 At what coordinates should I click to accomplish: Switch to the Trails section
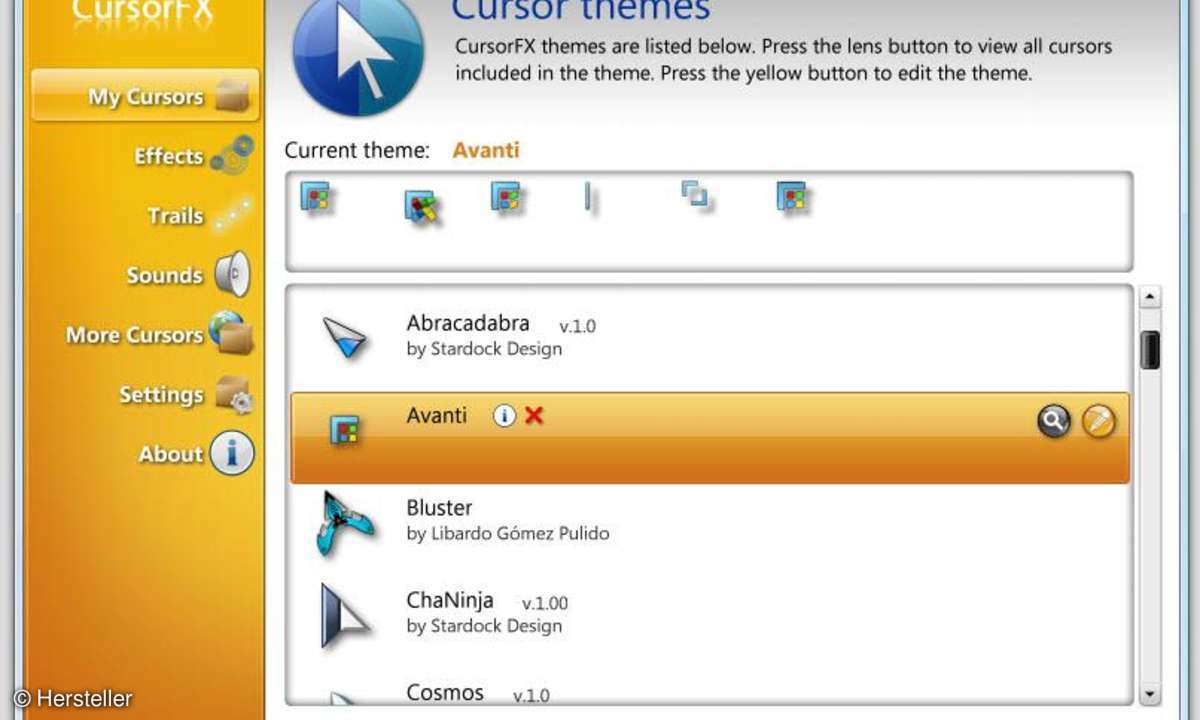(198, 216)
